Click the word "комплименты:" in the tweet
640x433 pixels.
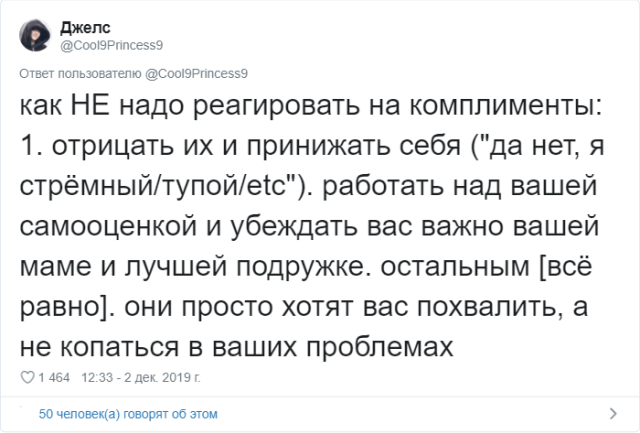[x=506, y=106]
